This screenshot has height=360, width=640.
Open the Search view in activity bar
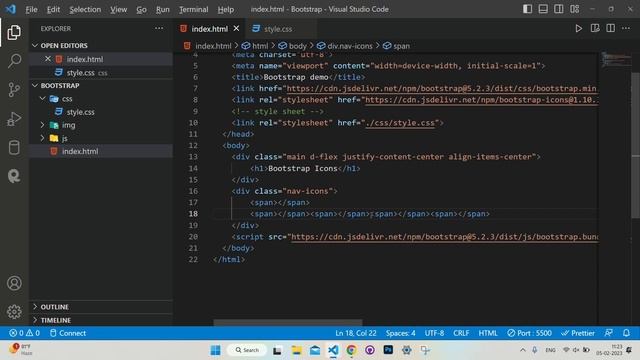(x=14, y=61)
